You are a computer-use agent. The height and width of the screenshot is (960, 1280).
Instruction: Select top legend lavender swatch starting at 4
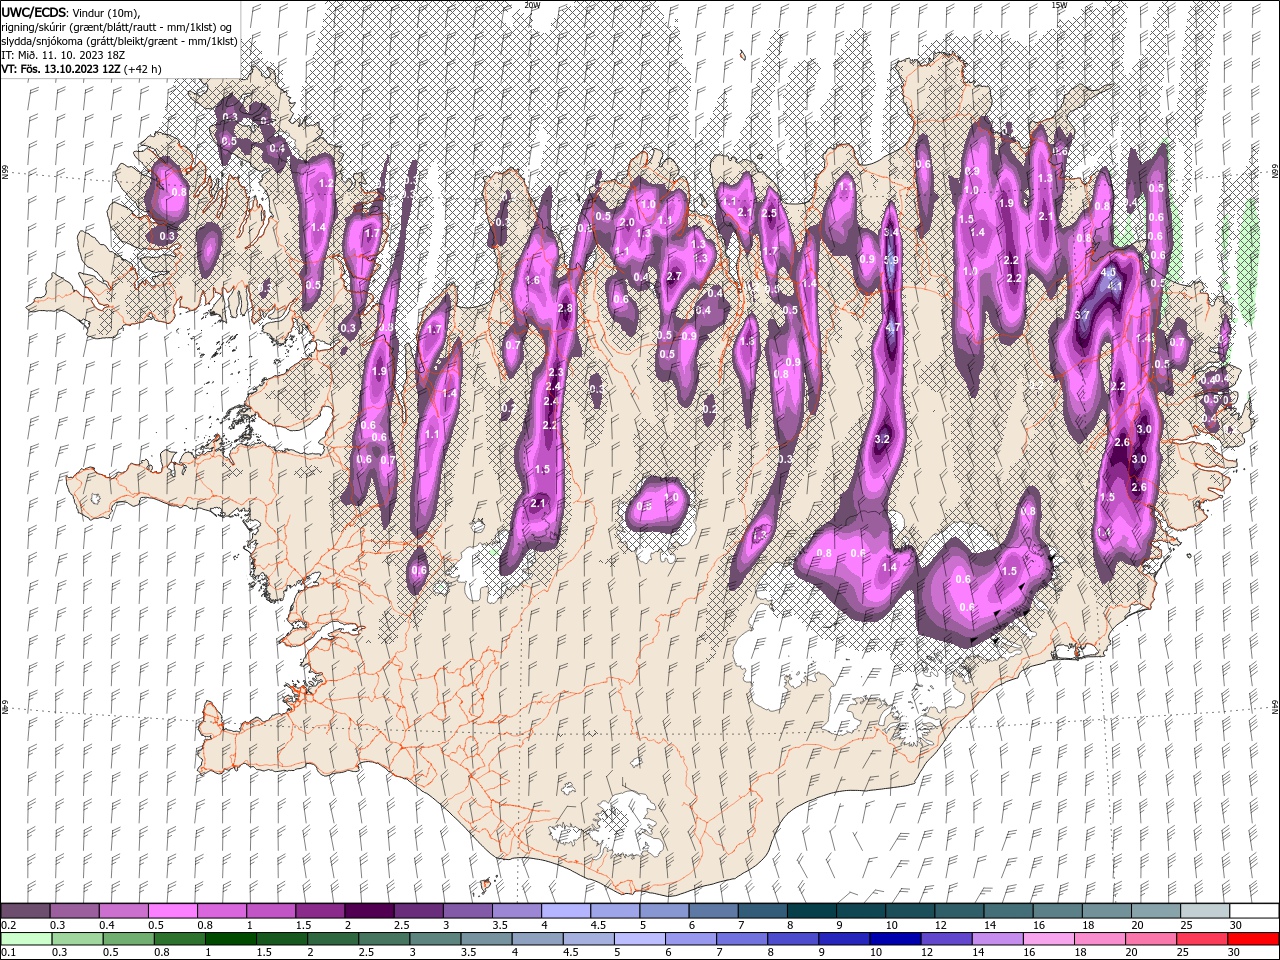coord(564,911)
